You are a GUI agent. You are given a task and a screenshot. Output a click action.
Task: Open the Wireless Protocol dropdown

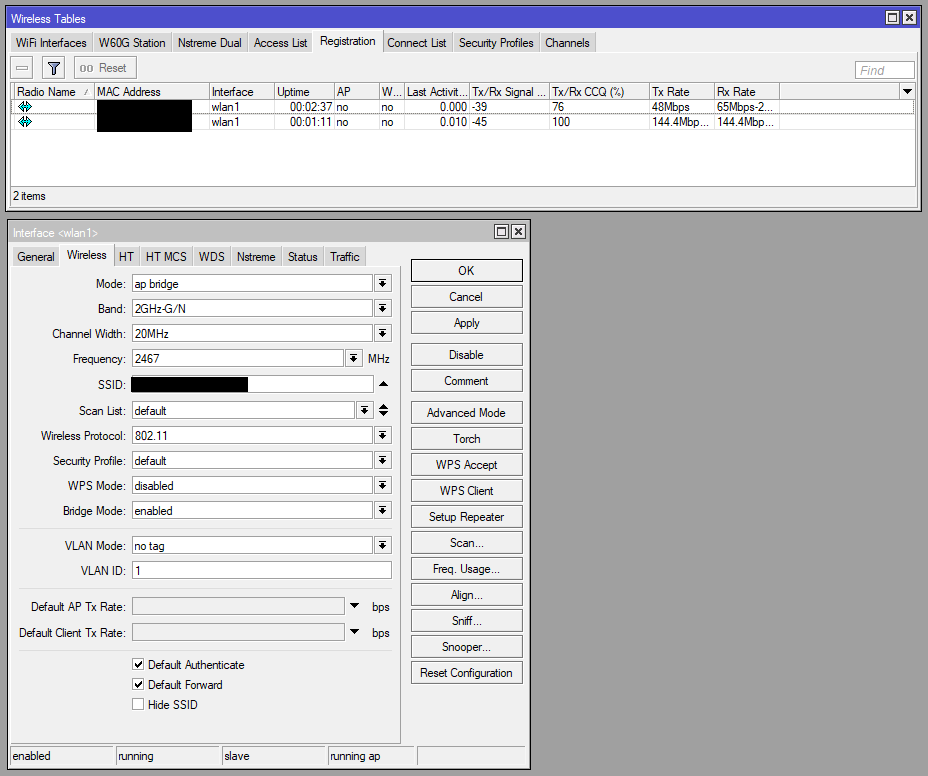pyautogui.click(x=383, y=436)
